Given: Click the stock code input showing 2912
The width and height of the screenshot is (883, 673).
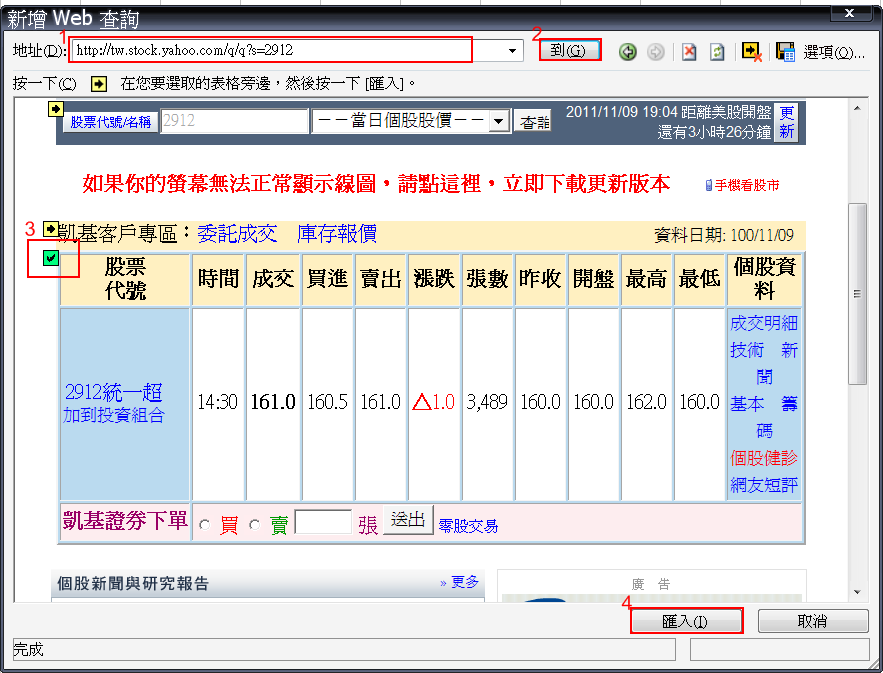Looking at the screenshot, I should click(x=234, y=121).
